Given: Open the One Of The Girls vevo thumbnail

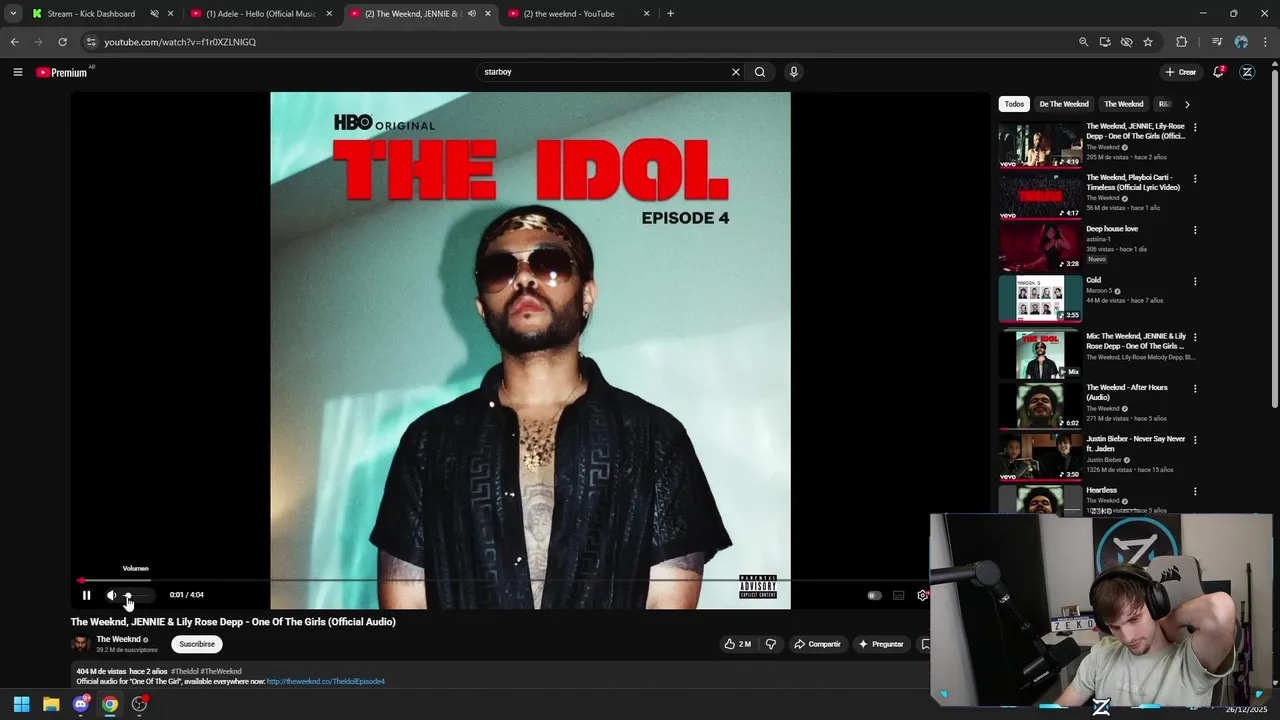Looking at the screenshot, I should tap(1040, 145).
